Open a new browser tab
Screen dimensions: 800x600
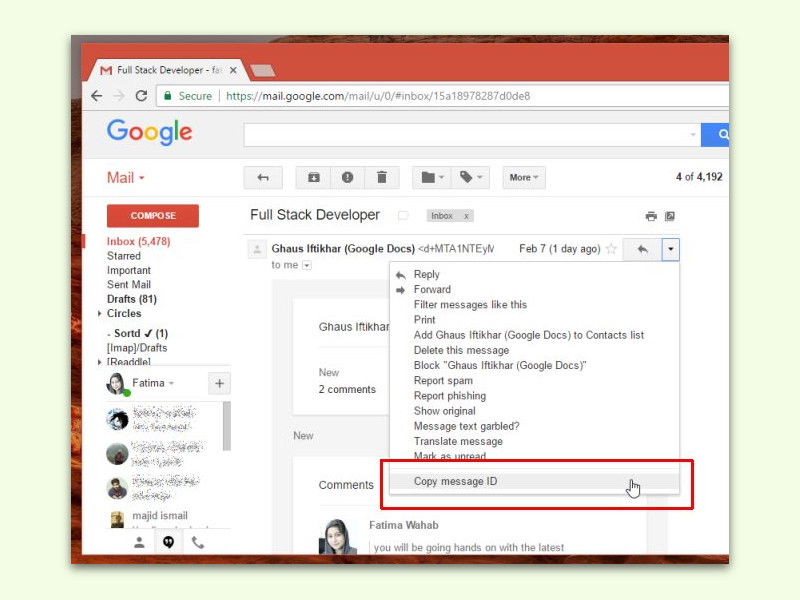(263, 70)
